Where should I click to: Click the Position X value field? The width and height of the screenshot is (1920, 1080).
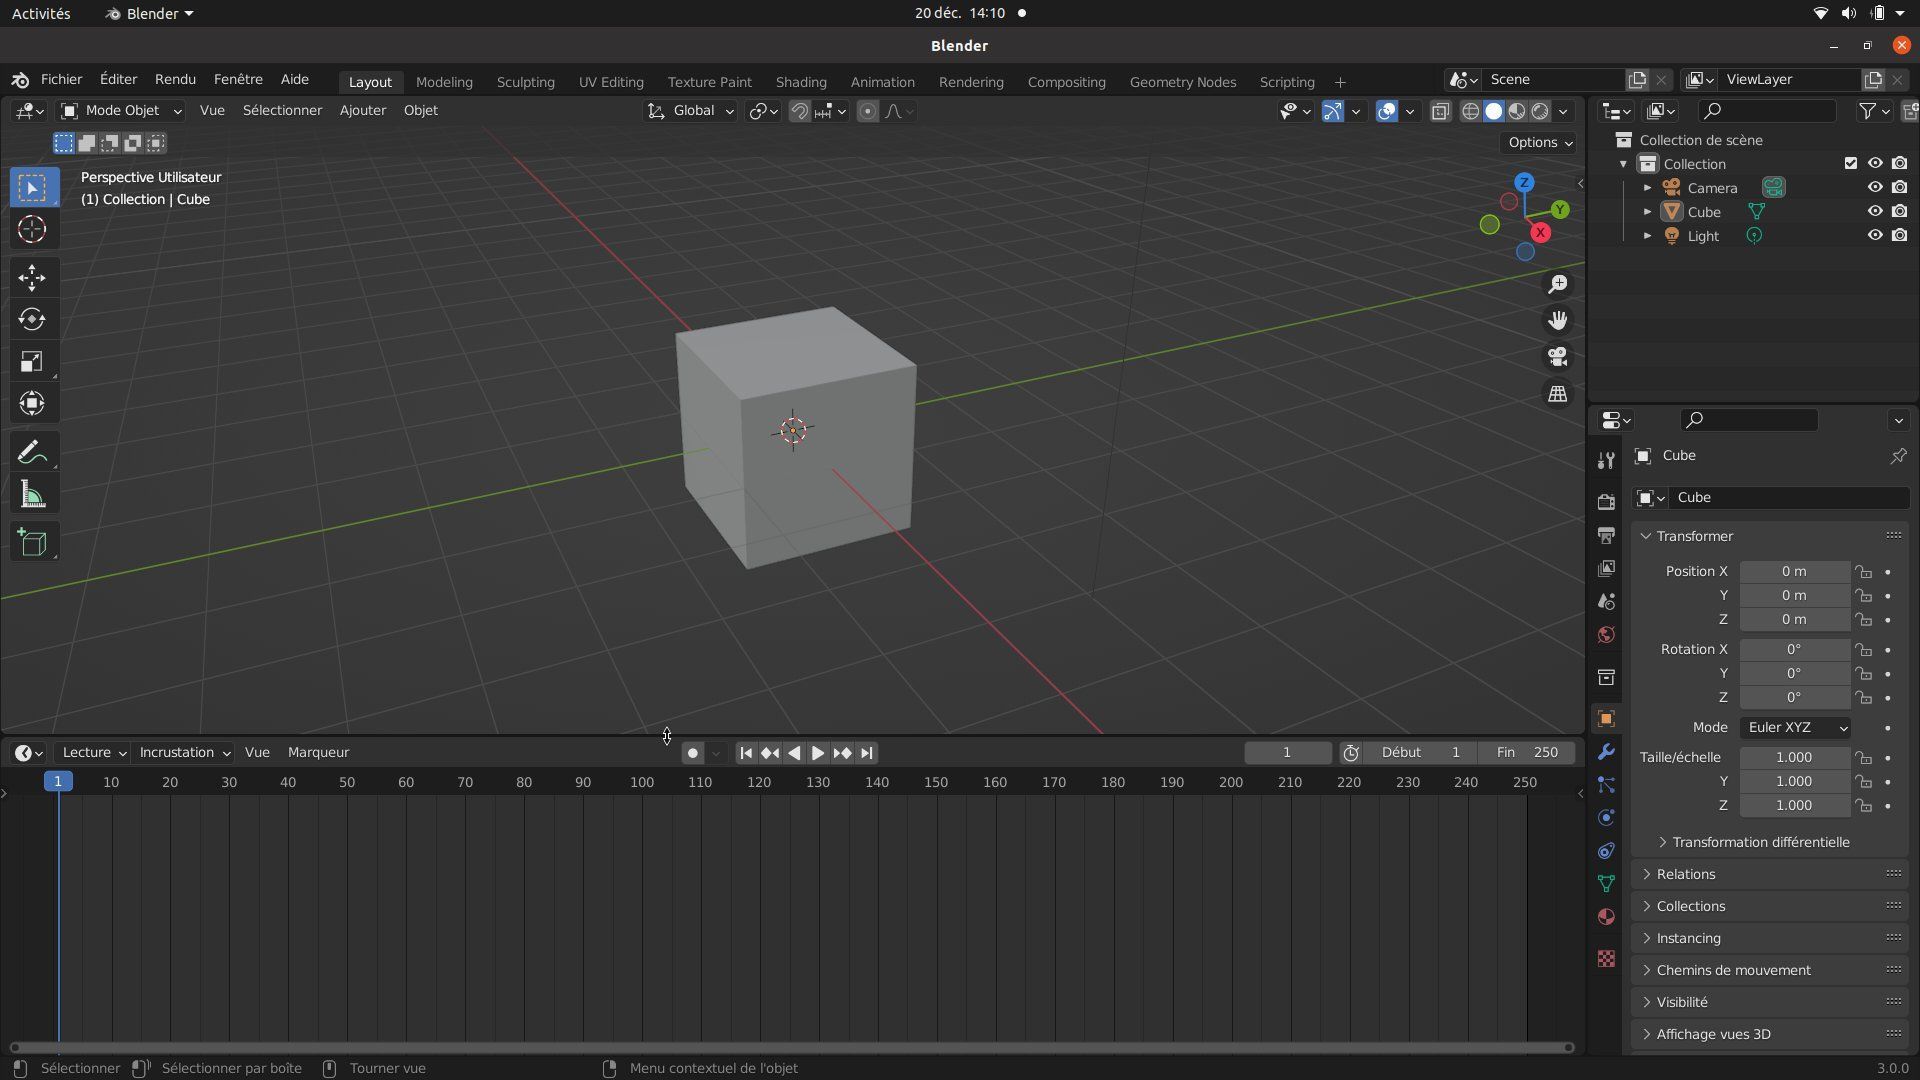pyautogui.click(x=1794, y=572)
